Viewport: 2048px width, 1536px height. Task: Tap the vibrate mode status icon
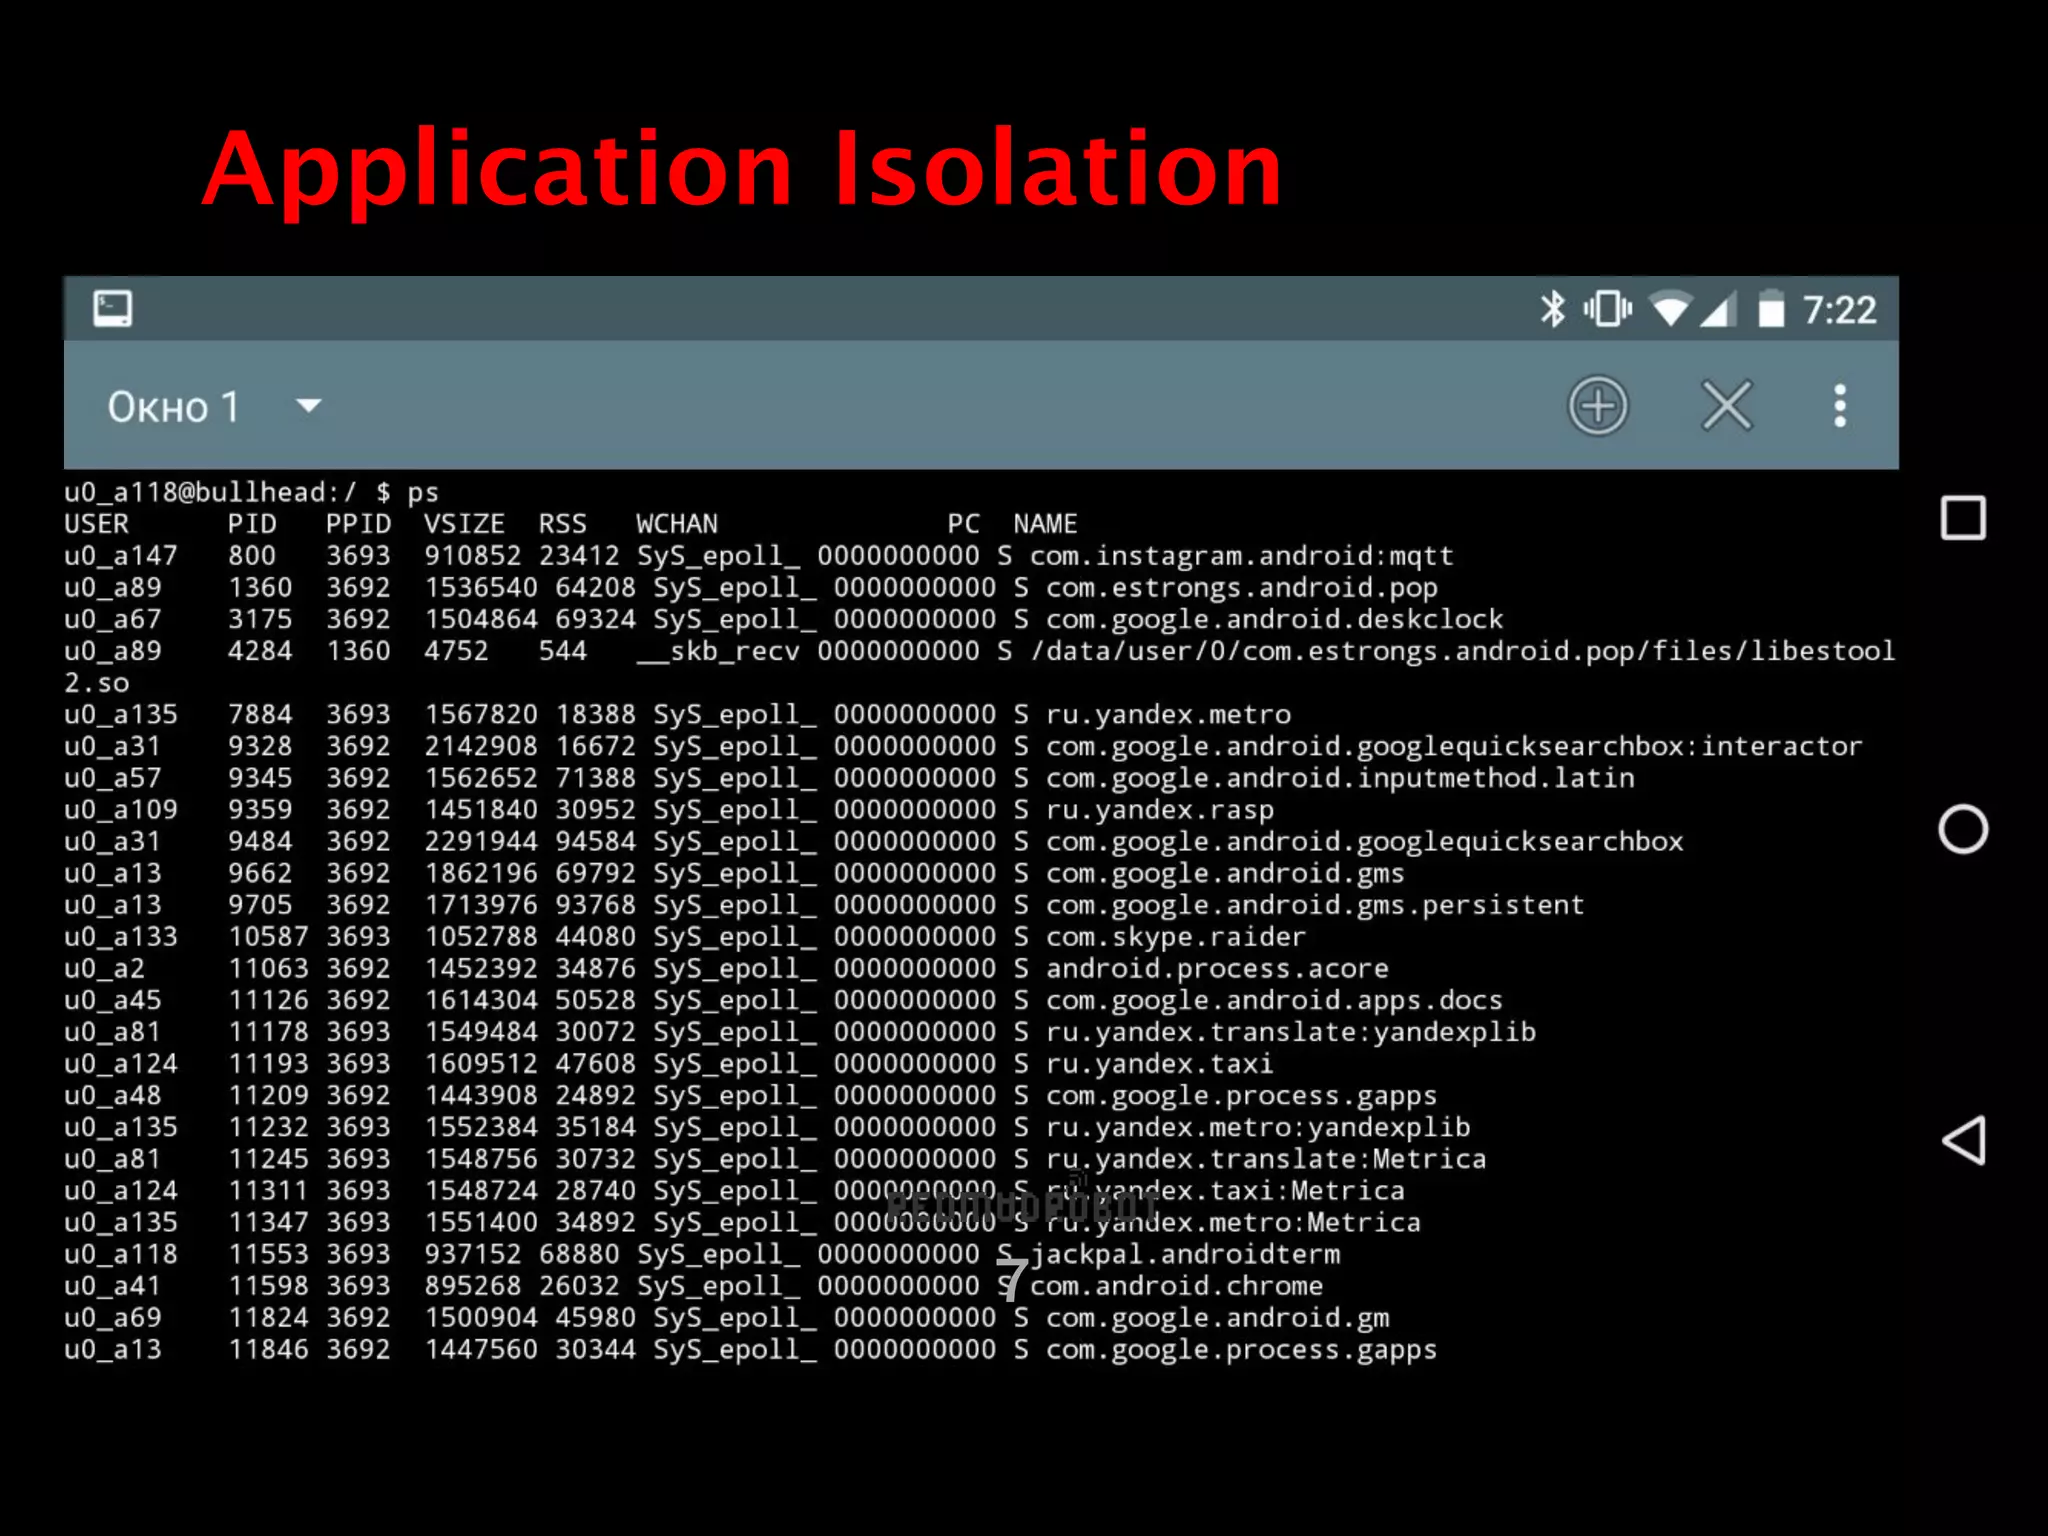click(1607, 309)
